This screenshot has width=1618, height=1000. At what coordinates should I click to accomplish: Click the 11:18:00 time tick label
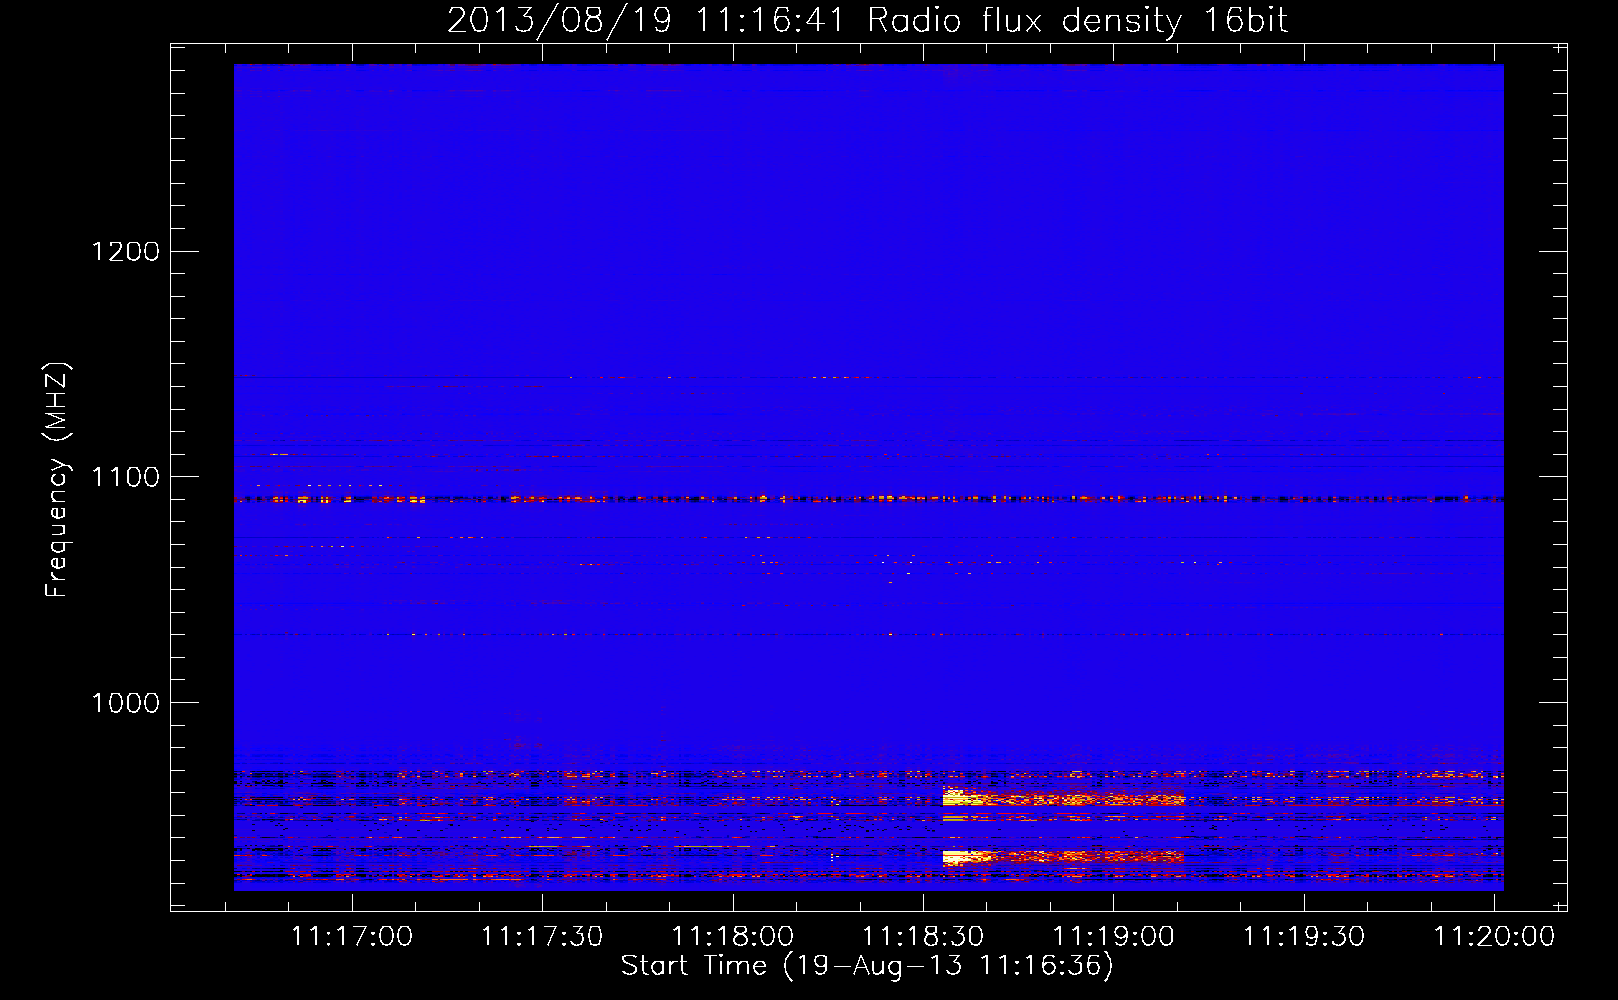[x=733, y=936]
